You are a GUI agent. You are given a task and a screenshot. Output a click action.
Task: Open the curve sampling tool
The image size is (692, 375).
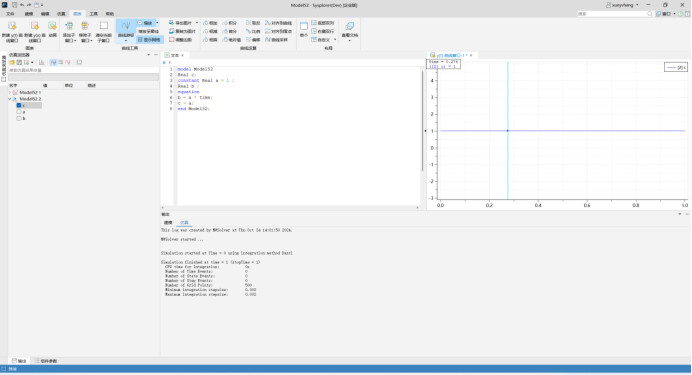pos(277,40)
